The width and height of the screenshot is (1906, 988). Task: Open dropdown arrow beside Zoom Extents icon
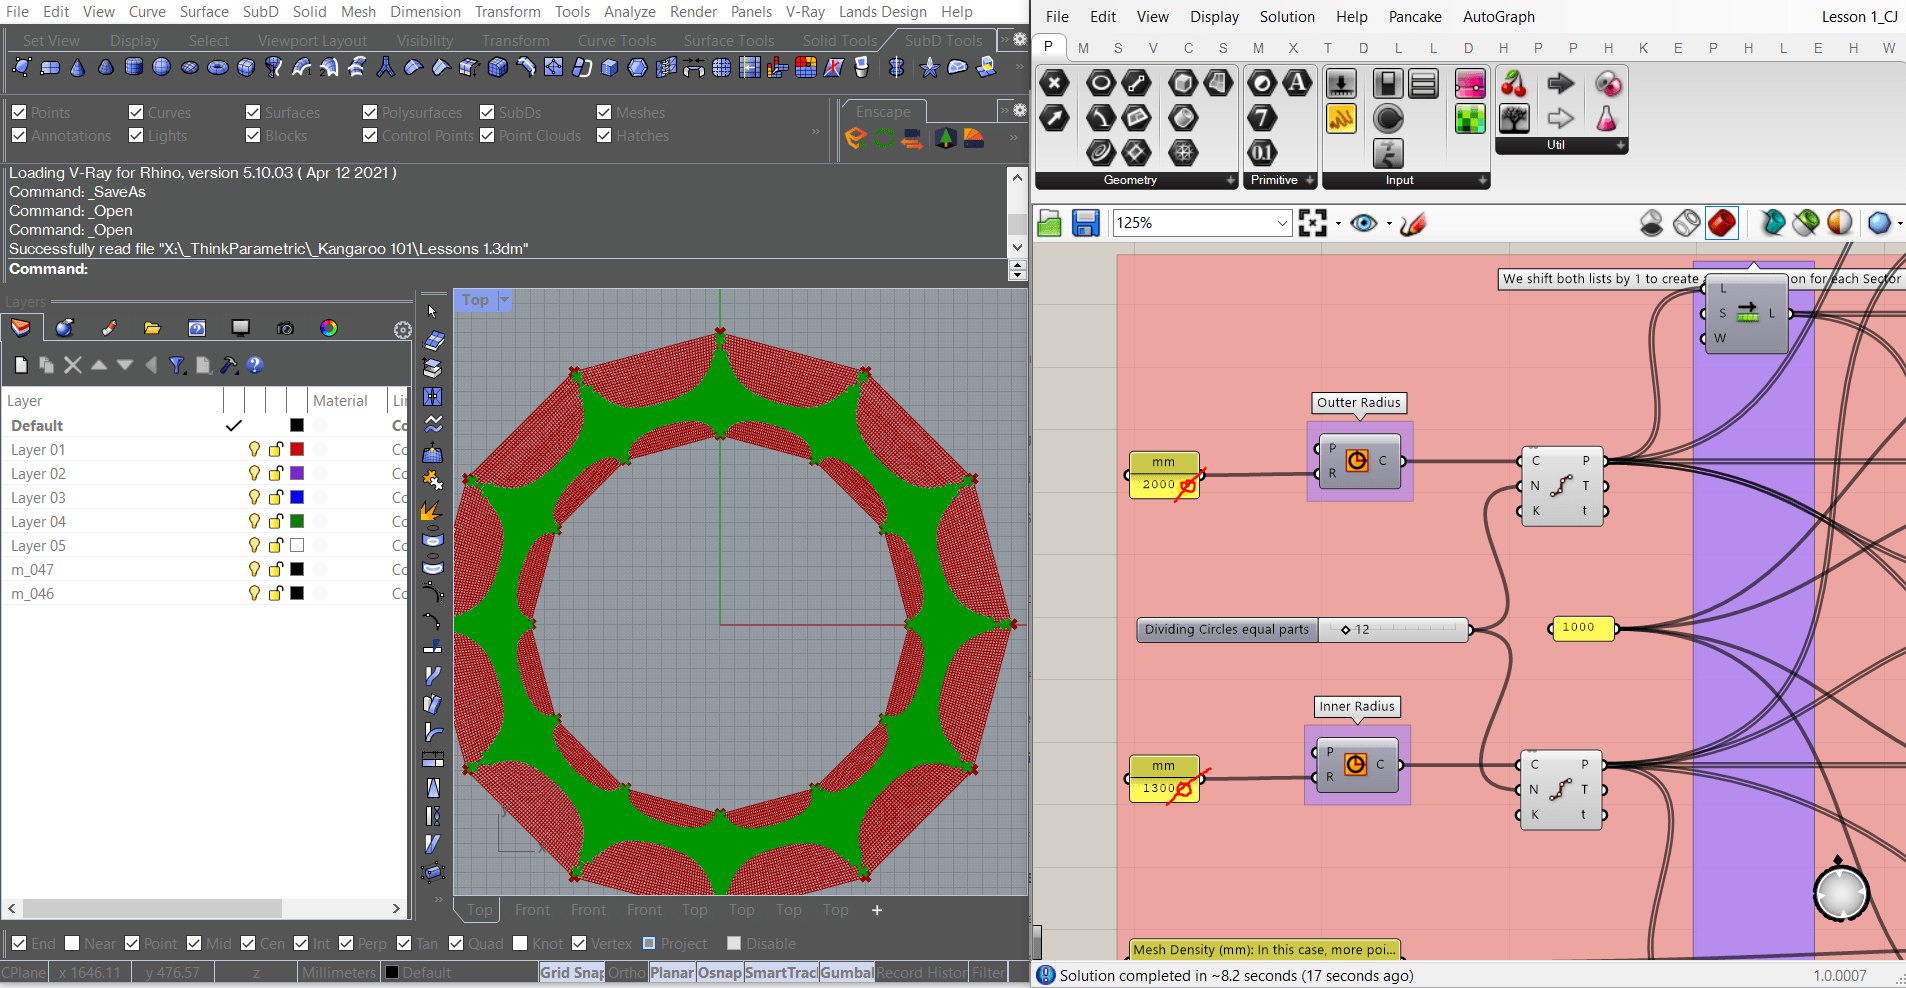tap(1337, 224)
